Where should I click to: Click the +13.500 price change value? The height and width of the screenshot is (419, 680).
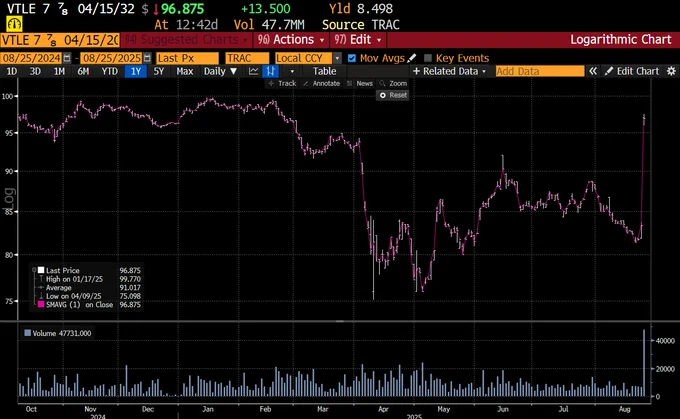pyautogui.click(x=265, y=9)
